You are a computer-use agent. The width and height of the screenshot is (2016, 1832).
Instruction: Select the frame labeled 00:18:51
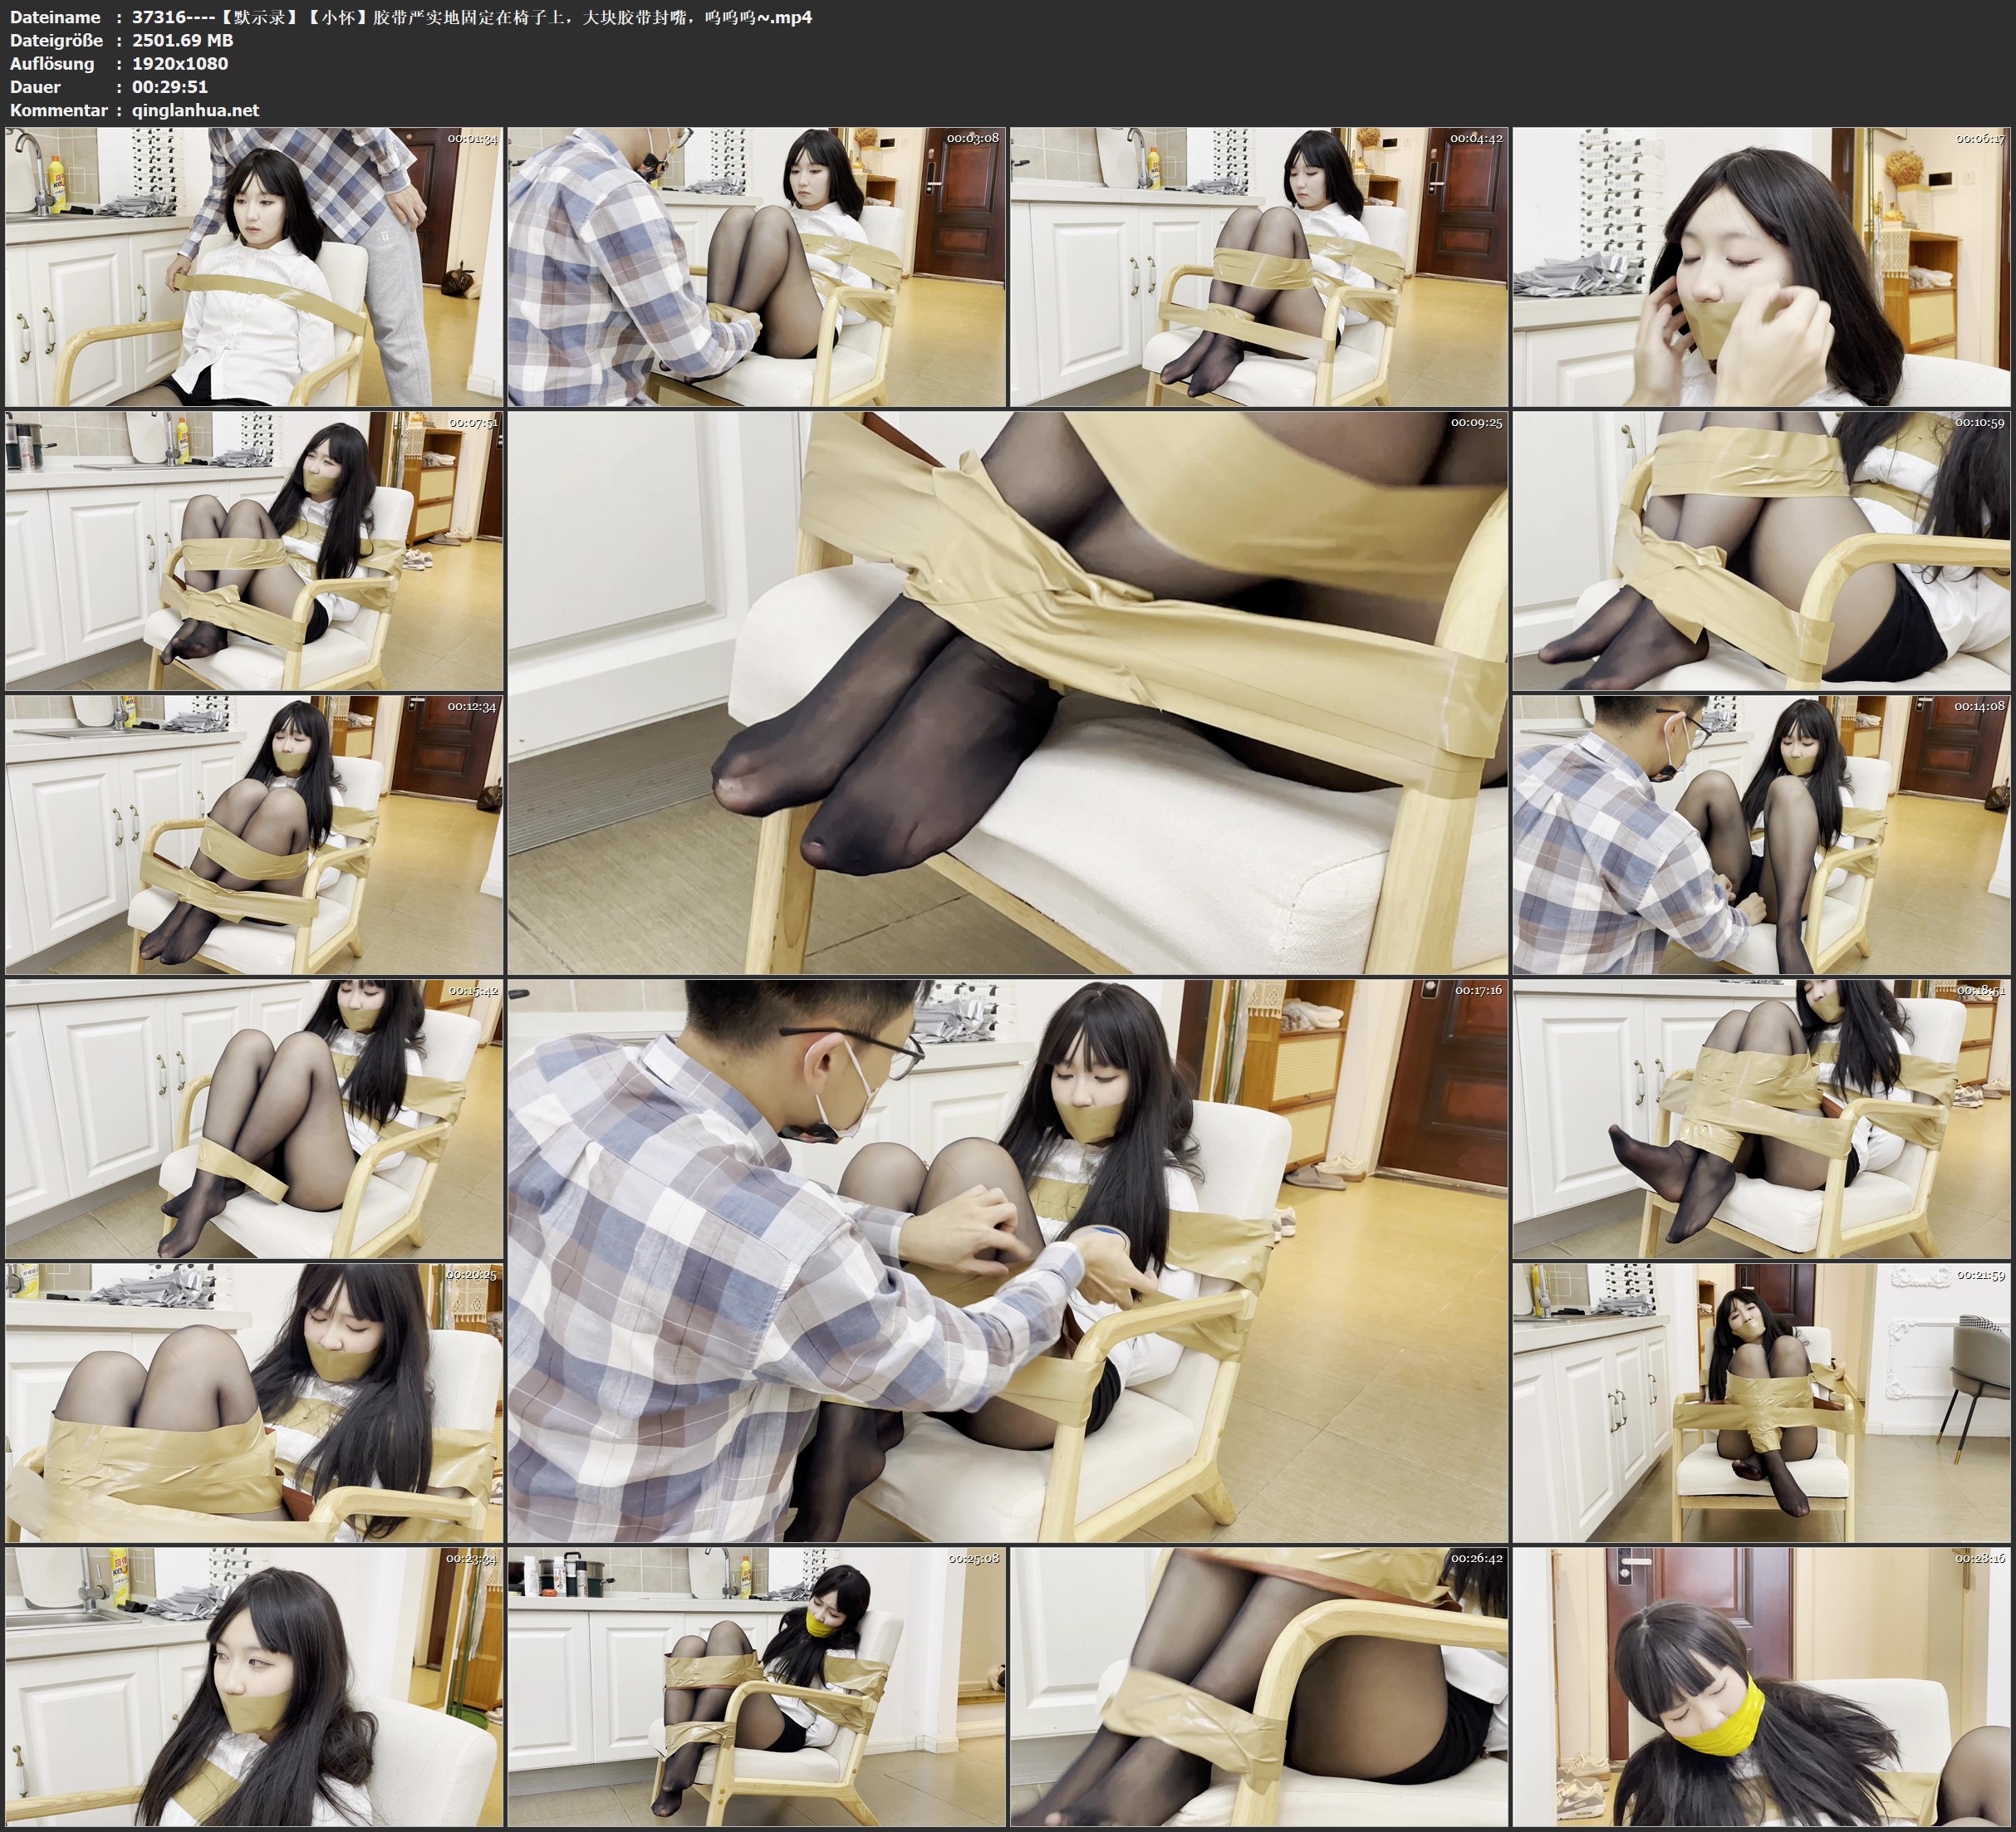coord(1761,1118)
